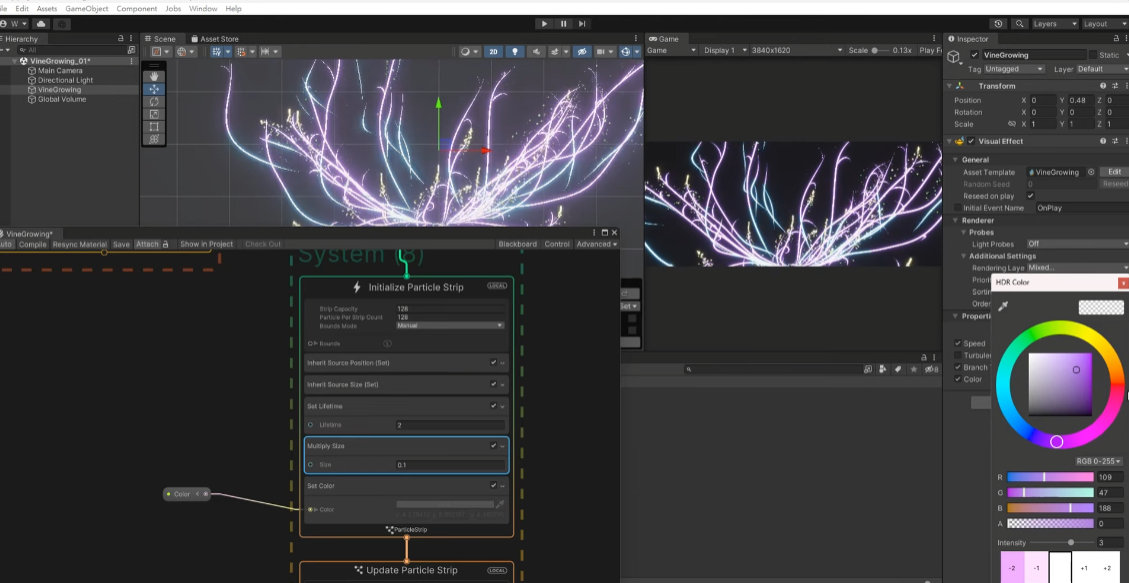
Task: Click the hierarchy search icon
Action: coord(23,50)
